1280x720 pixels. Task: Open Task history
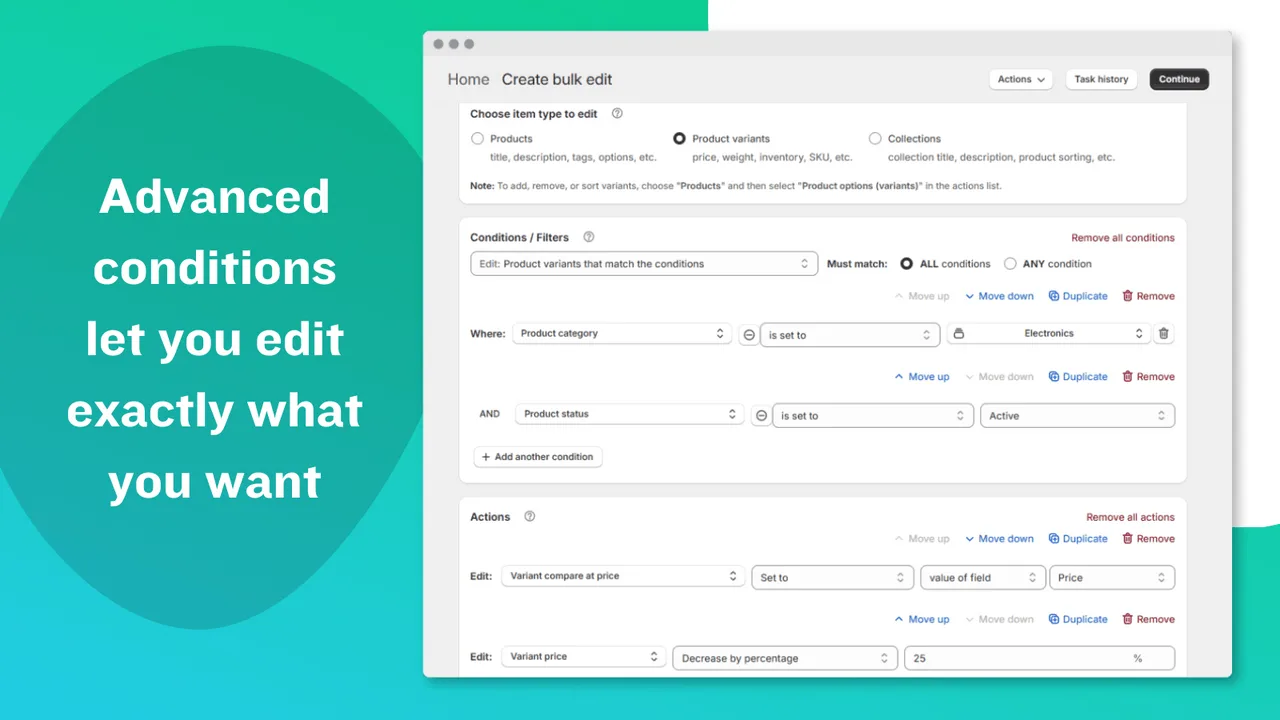pyautogui.click(x=1101, y=79)
